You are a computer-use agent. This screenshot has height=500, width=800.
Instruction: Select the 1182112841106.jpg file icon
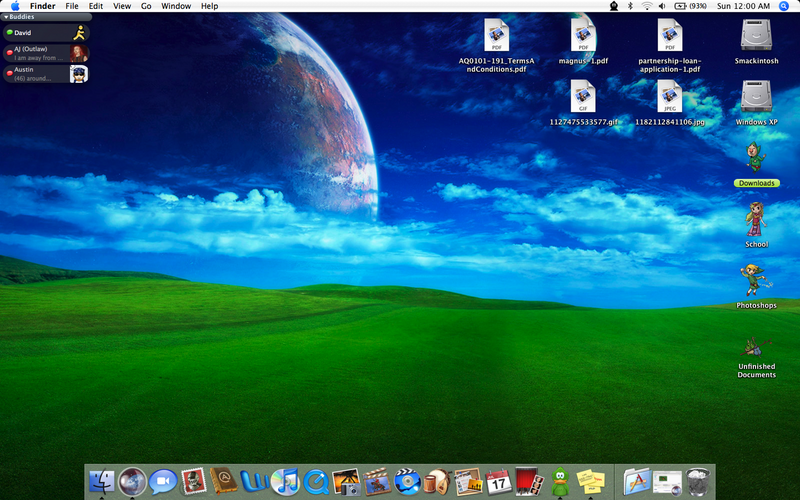pyautogui.click(x=670, y=96)
